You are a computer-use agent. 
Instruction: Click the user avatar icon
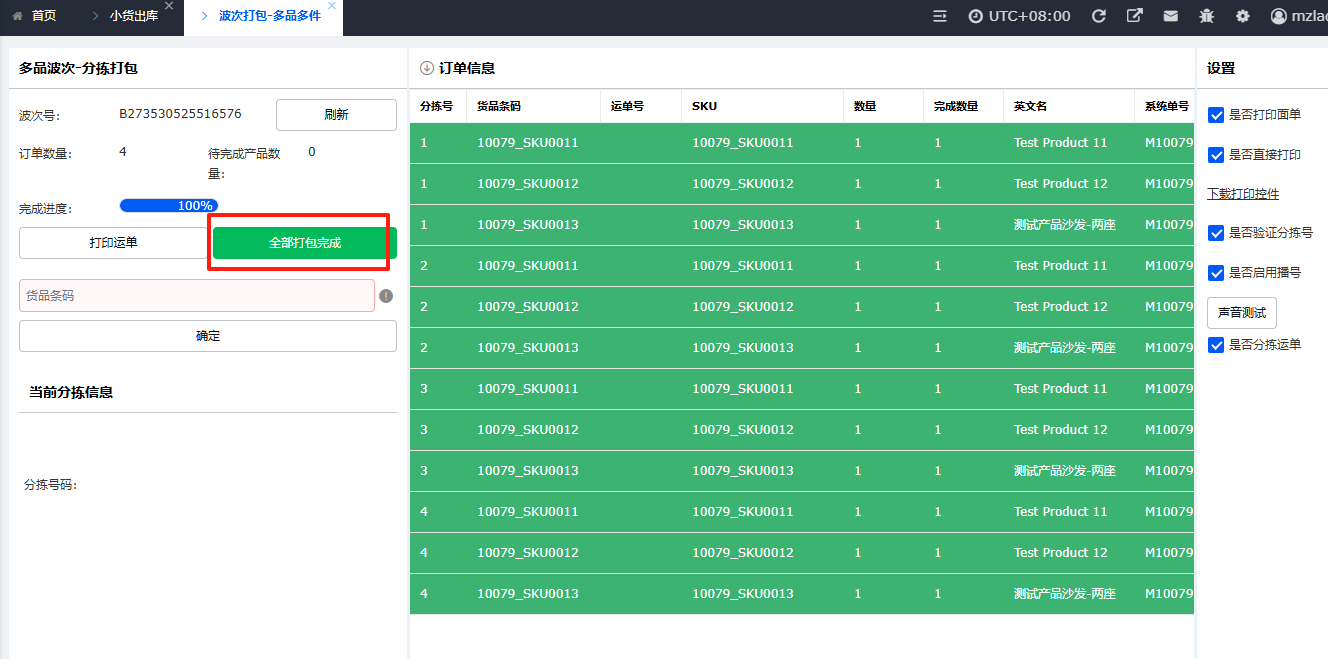coord(1279,16)
